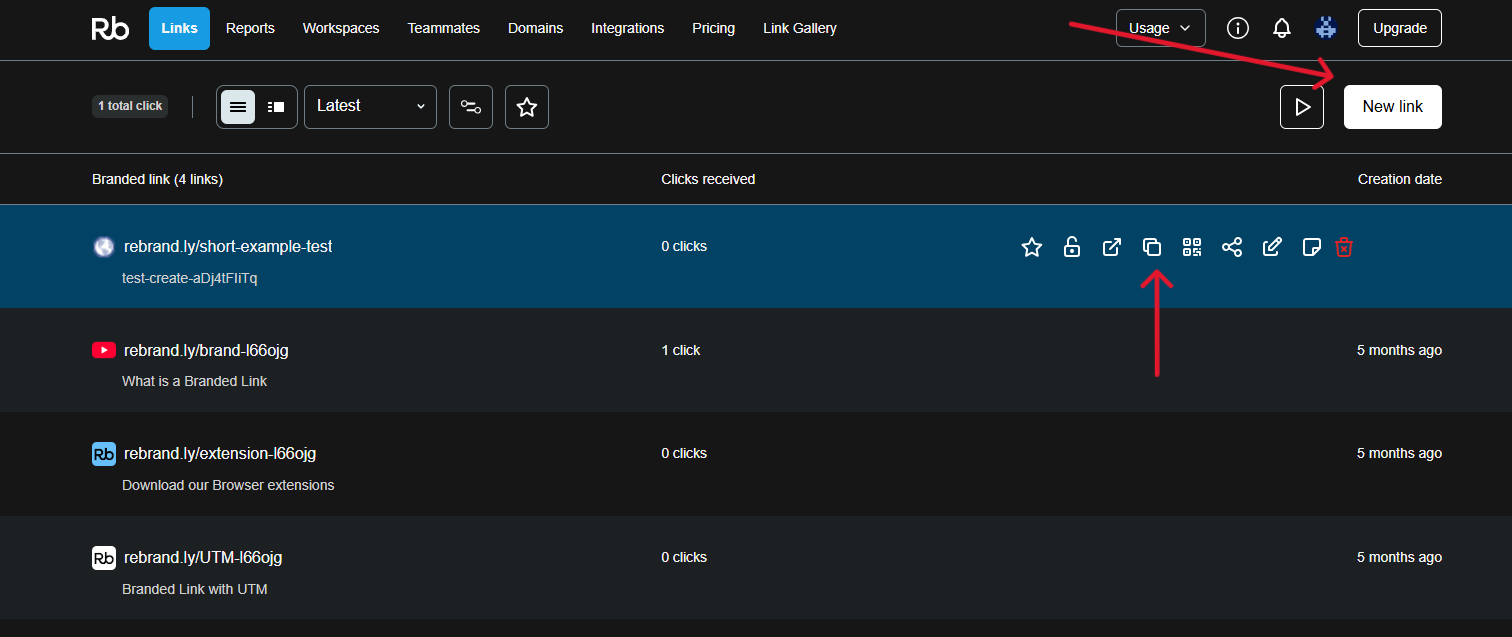Go to the Reports tab
This screenshot has height=637, width=1512.
(250, 28)
